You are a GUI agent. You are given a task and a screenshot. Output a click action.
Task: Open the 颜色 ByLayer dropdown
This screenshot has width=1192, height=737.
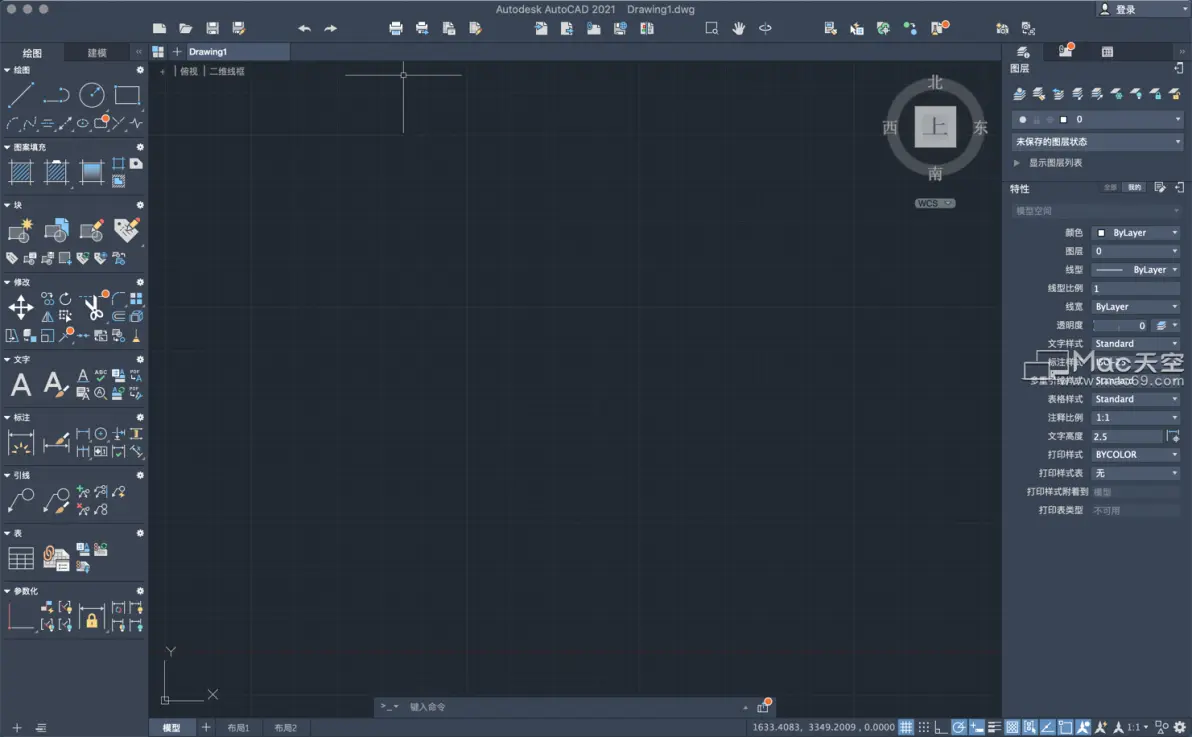1136,233
